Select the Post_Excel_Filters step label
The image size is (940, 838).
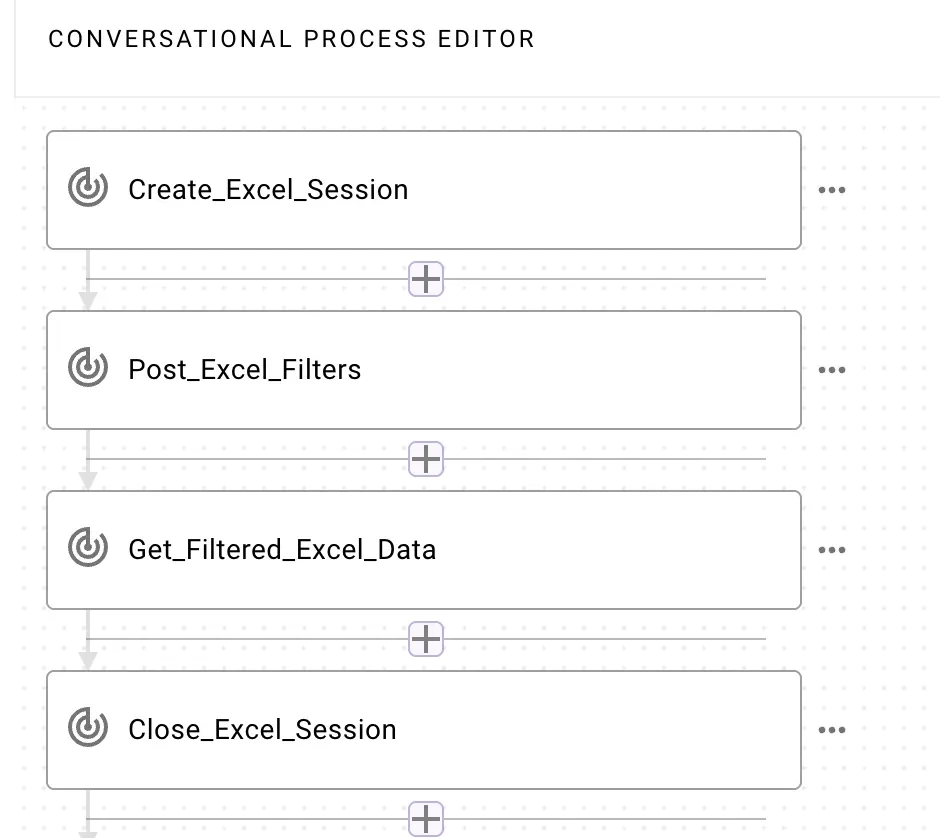click(245, 370)
